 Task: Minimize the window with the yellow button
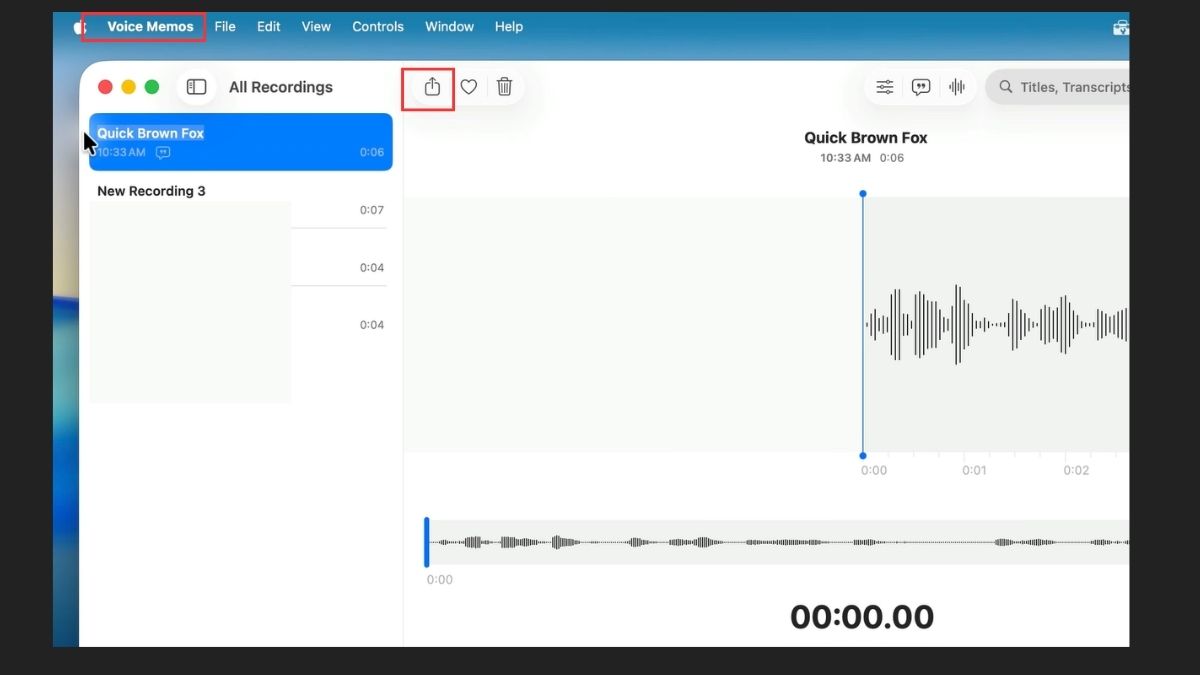(128, 87)
